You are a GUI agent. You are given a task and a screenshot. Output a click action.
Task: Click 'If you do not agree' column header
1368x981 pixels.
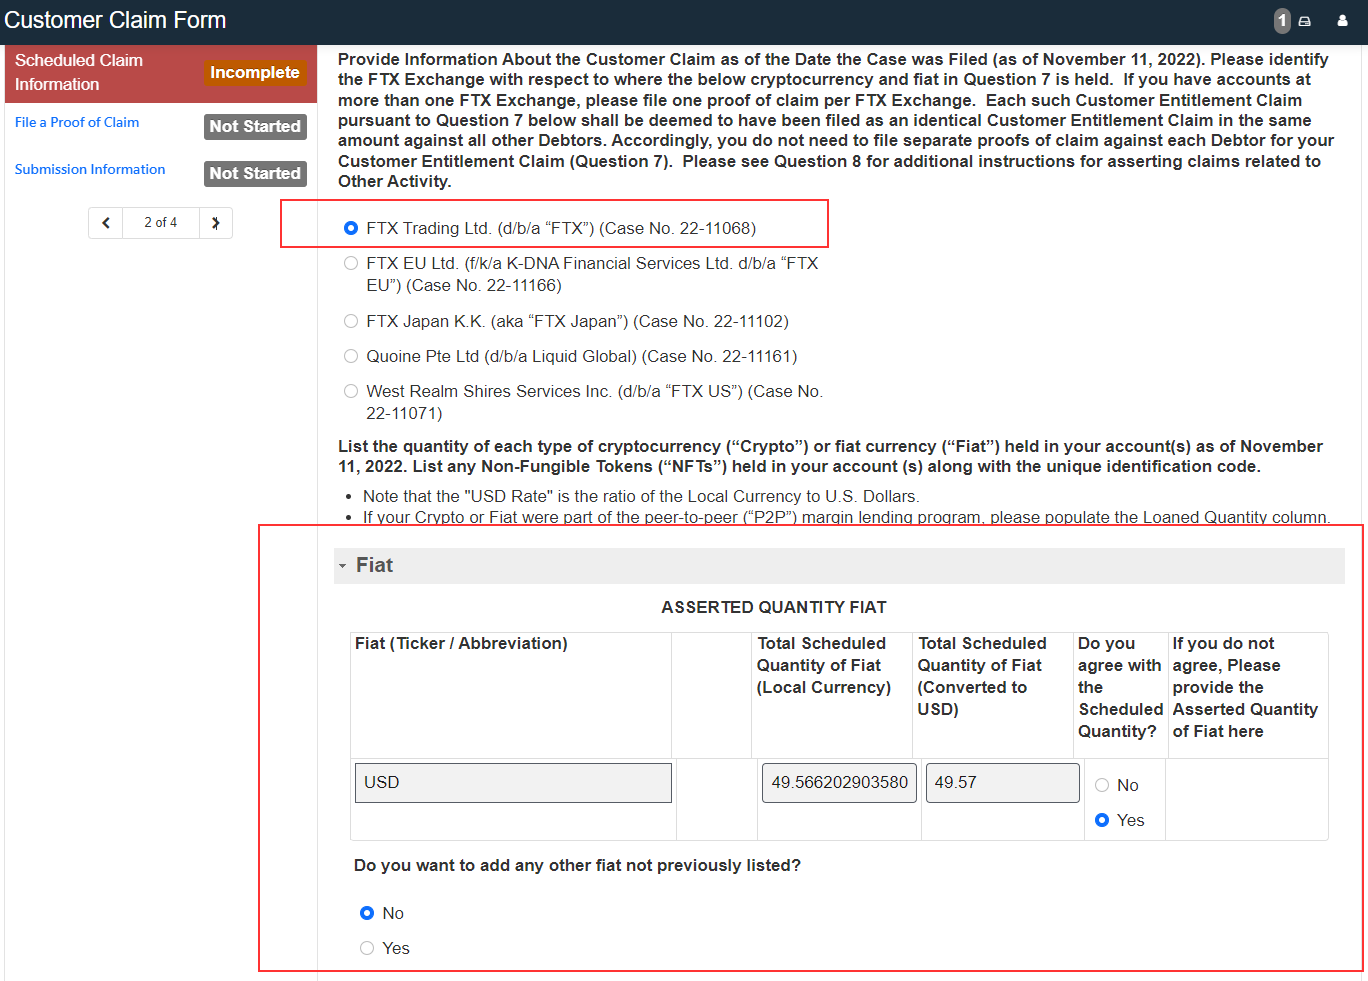tap(1245, 687)
